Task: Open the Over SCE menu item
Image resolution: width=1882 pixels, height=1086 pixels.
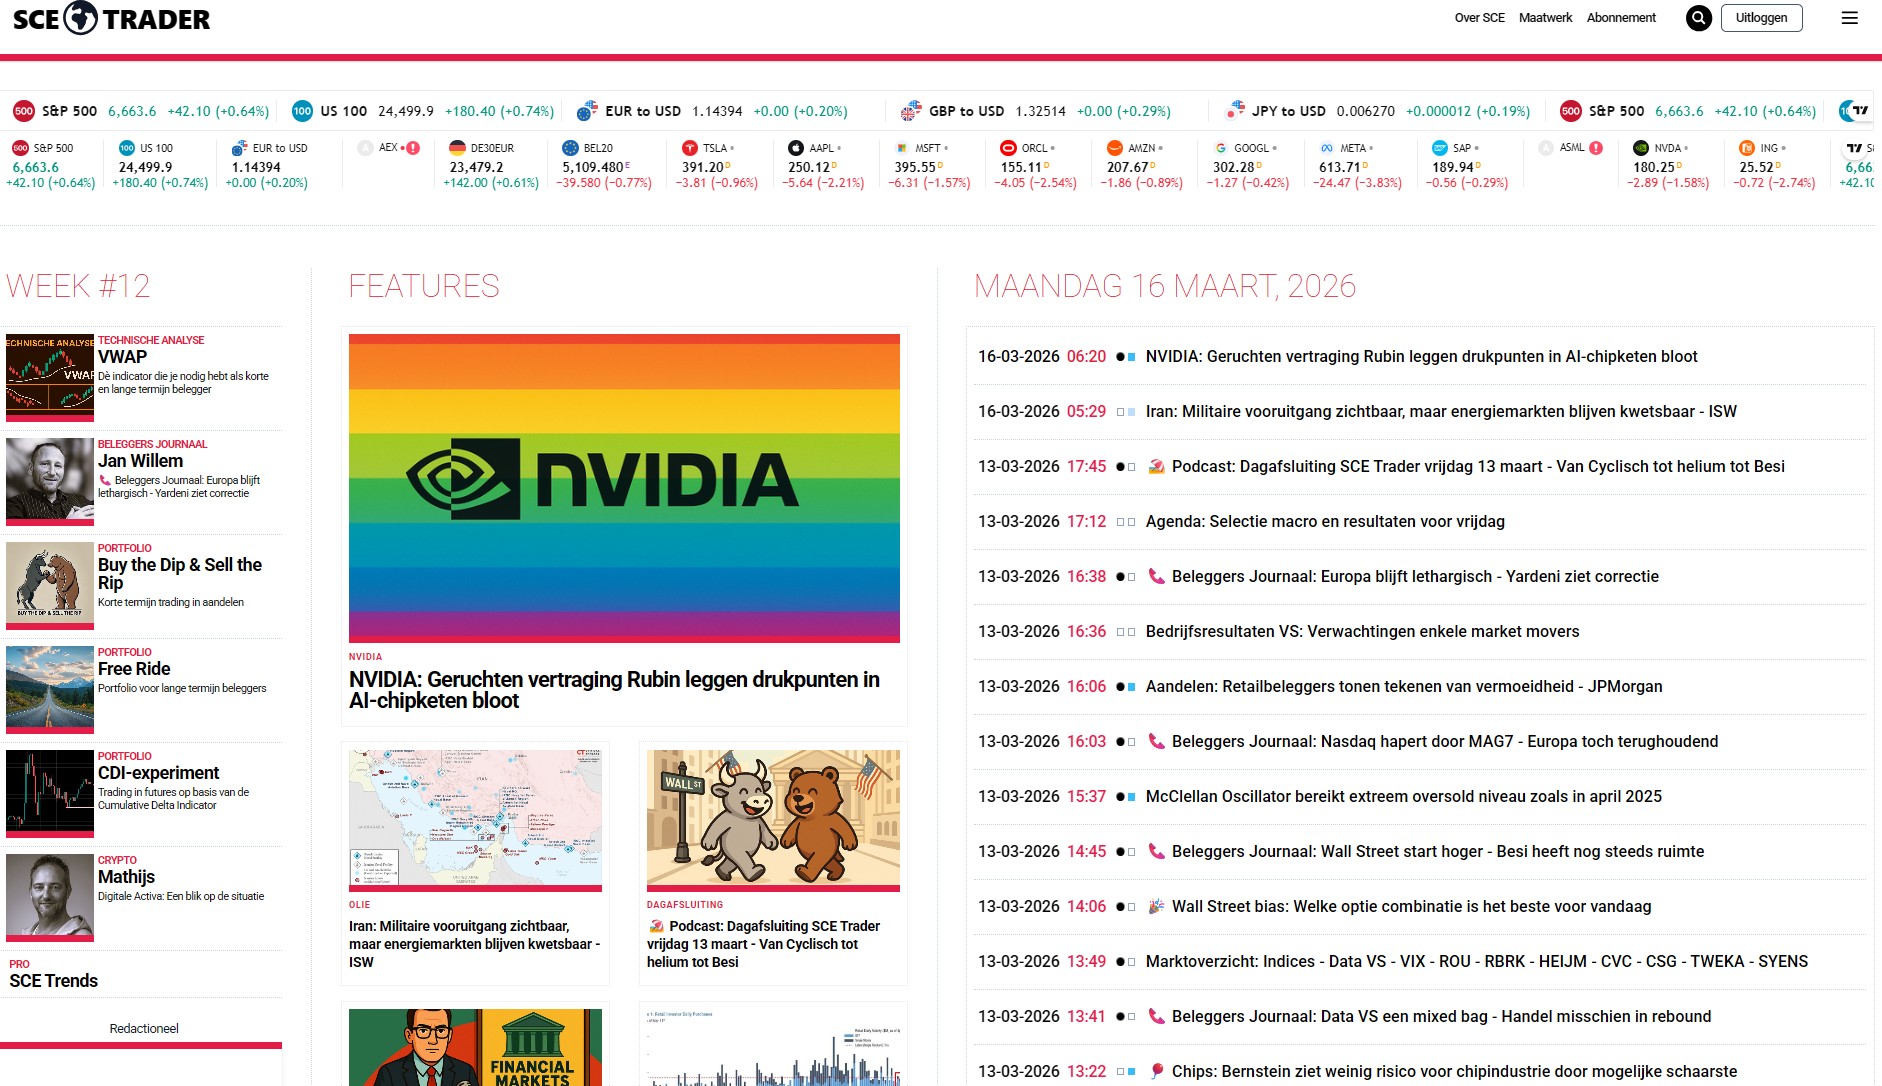Action: [x=1479, y=18]
